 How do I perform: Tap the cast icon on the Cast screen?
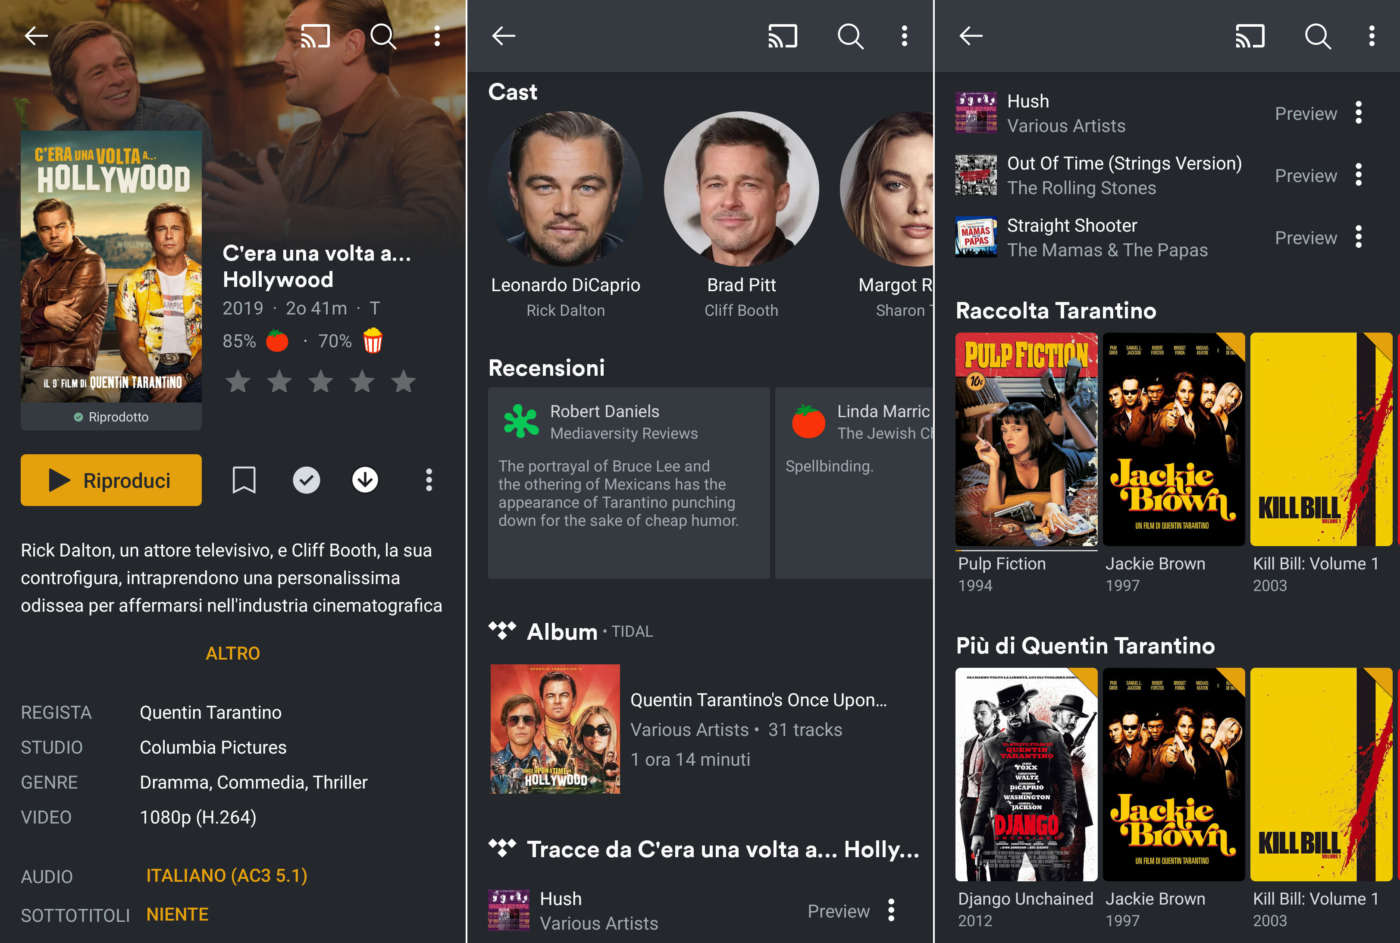tap(783, 37)
